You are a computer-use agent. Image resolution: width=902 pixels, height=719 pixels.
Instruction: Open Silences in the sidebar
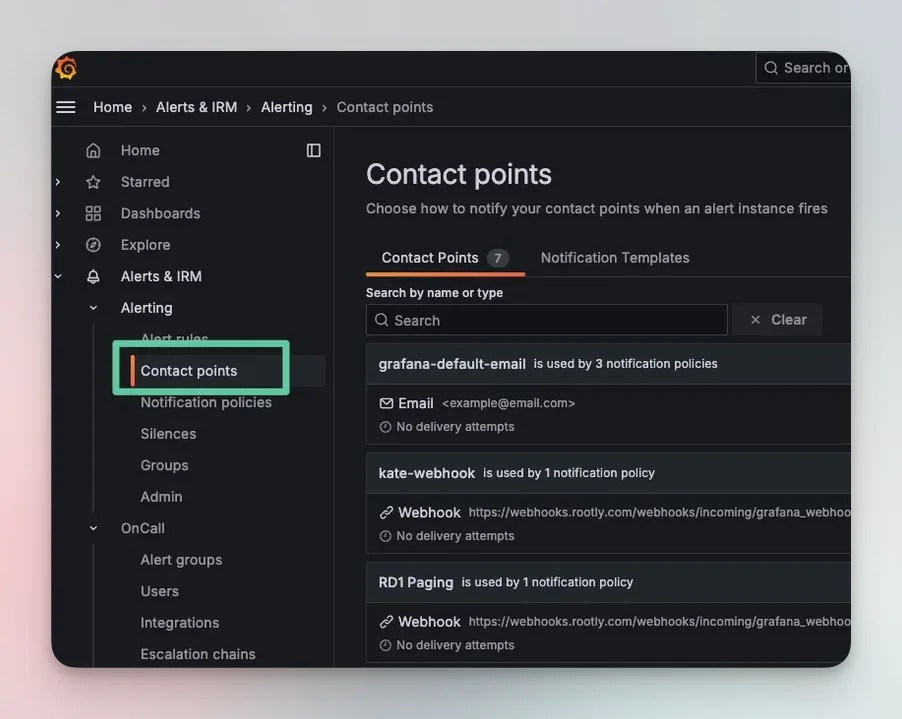[x=168, y=434]
